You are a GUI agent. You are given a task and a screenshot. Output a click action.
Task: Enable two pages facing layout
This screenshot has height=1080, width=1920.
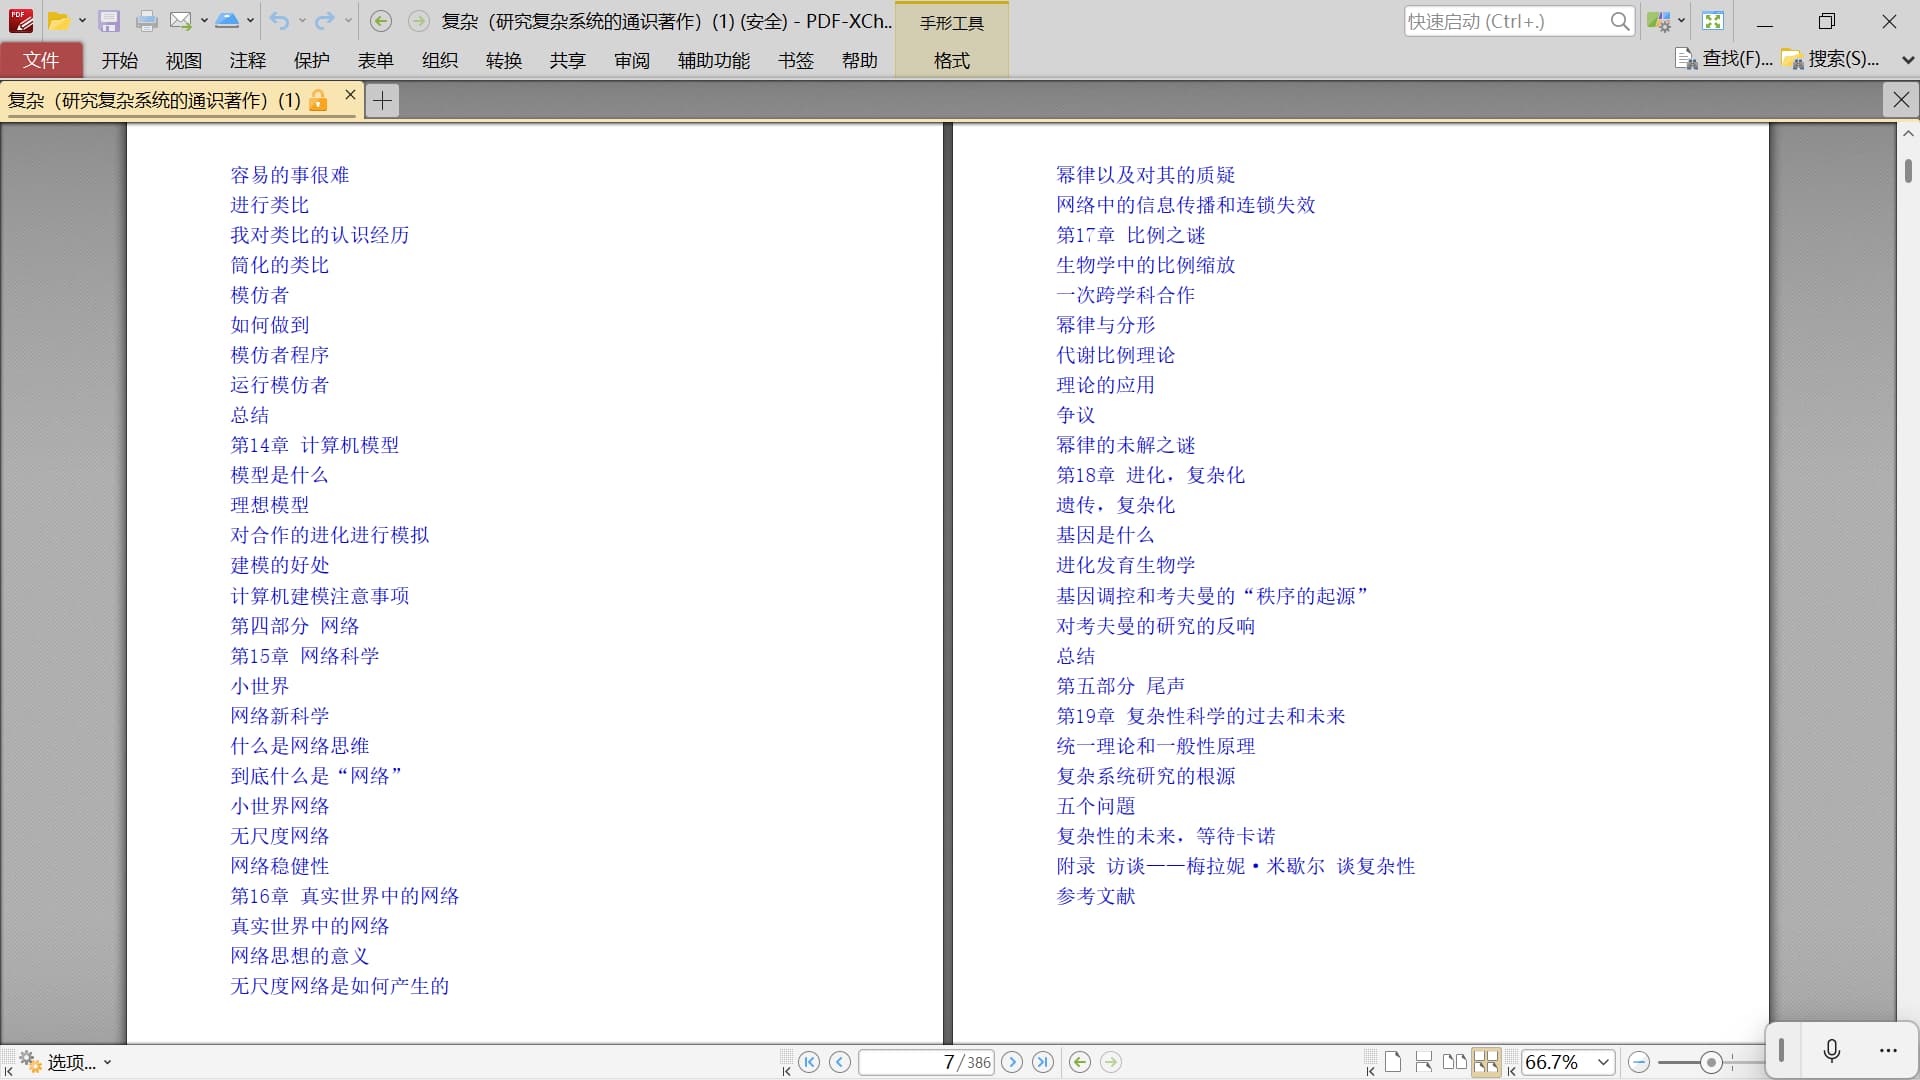(x=1455, y=1062)
